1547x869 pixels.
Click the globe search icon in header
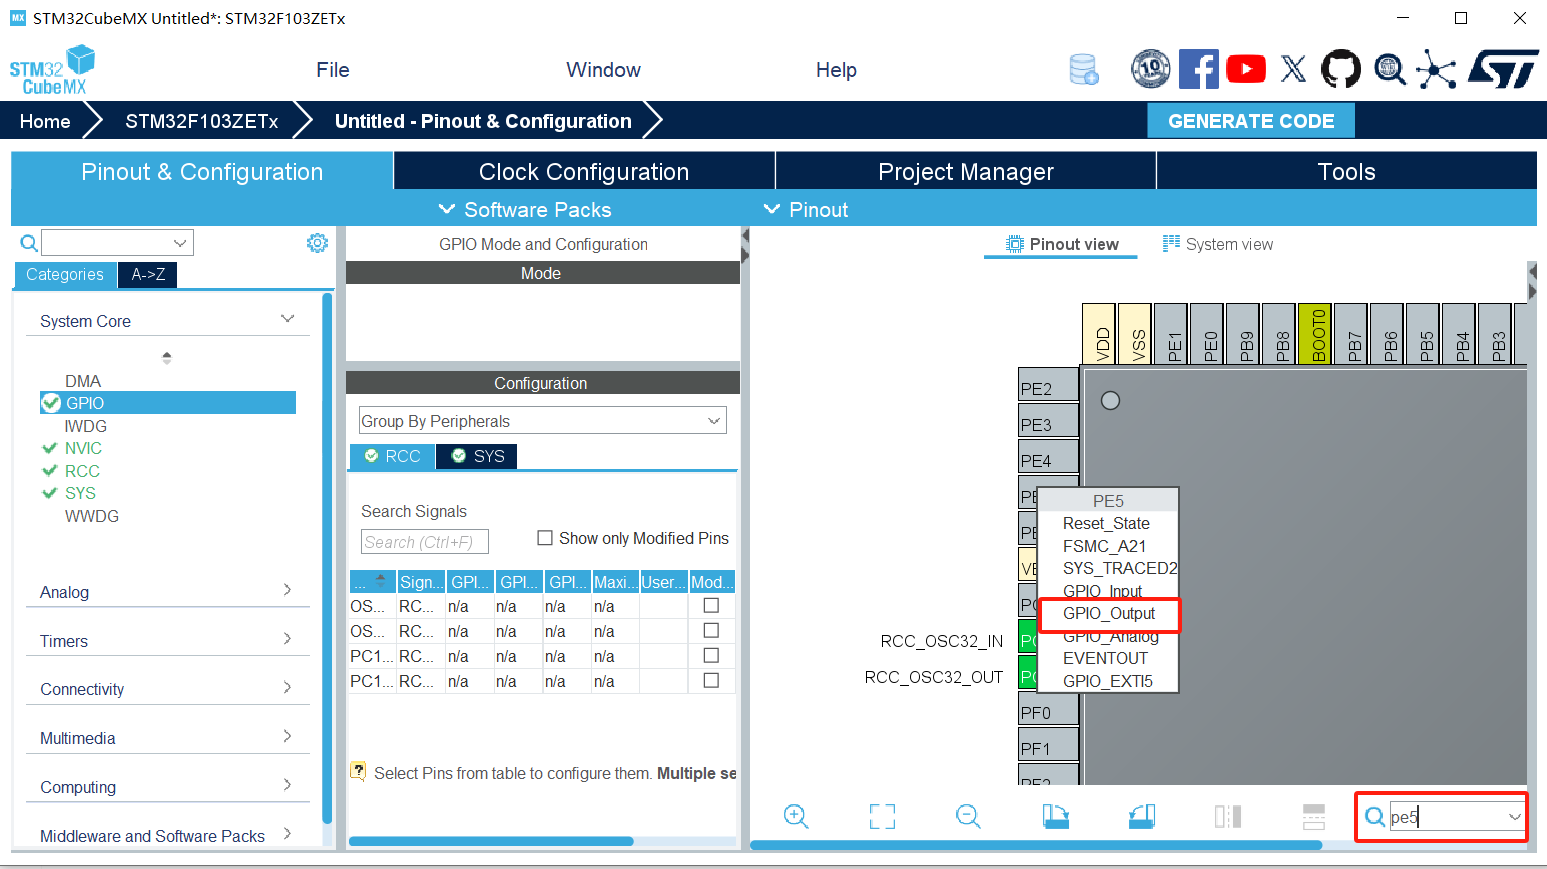(x=1389, y=69)
